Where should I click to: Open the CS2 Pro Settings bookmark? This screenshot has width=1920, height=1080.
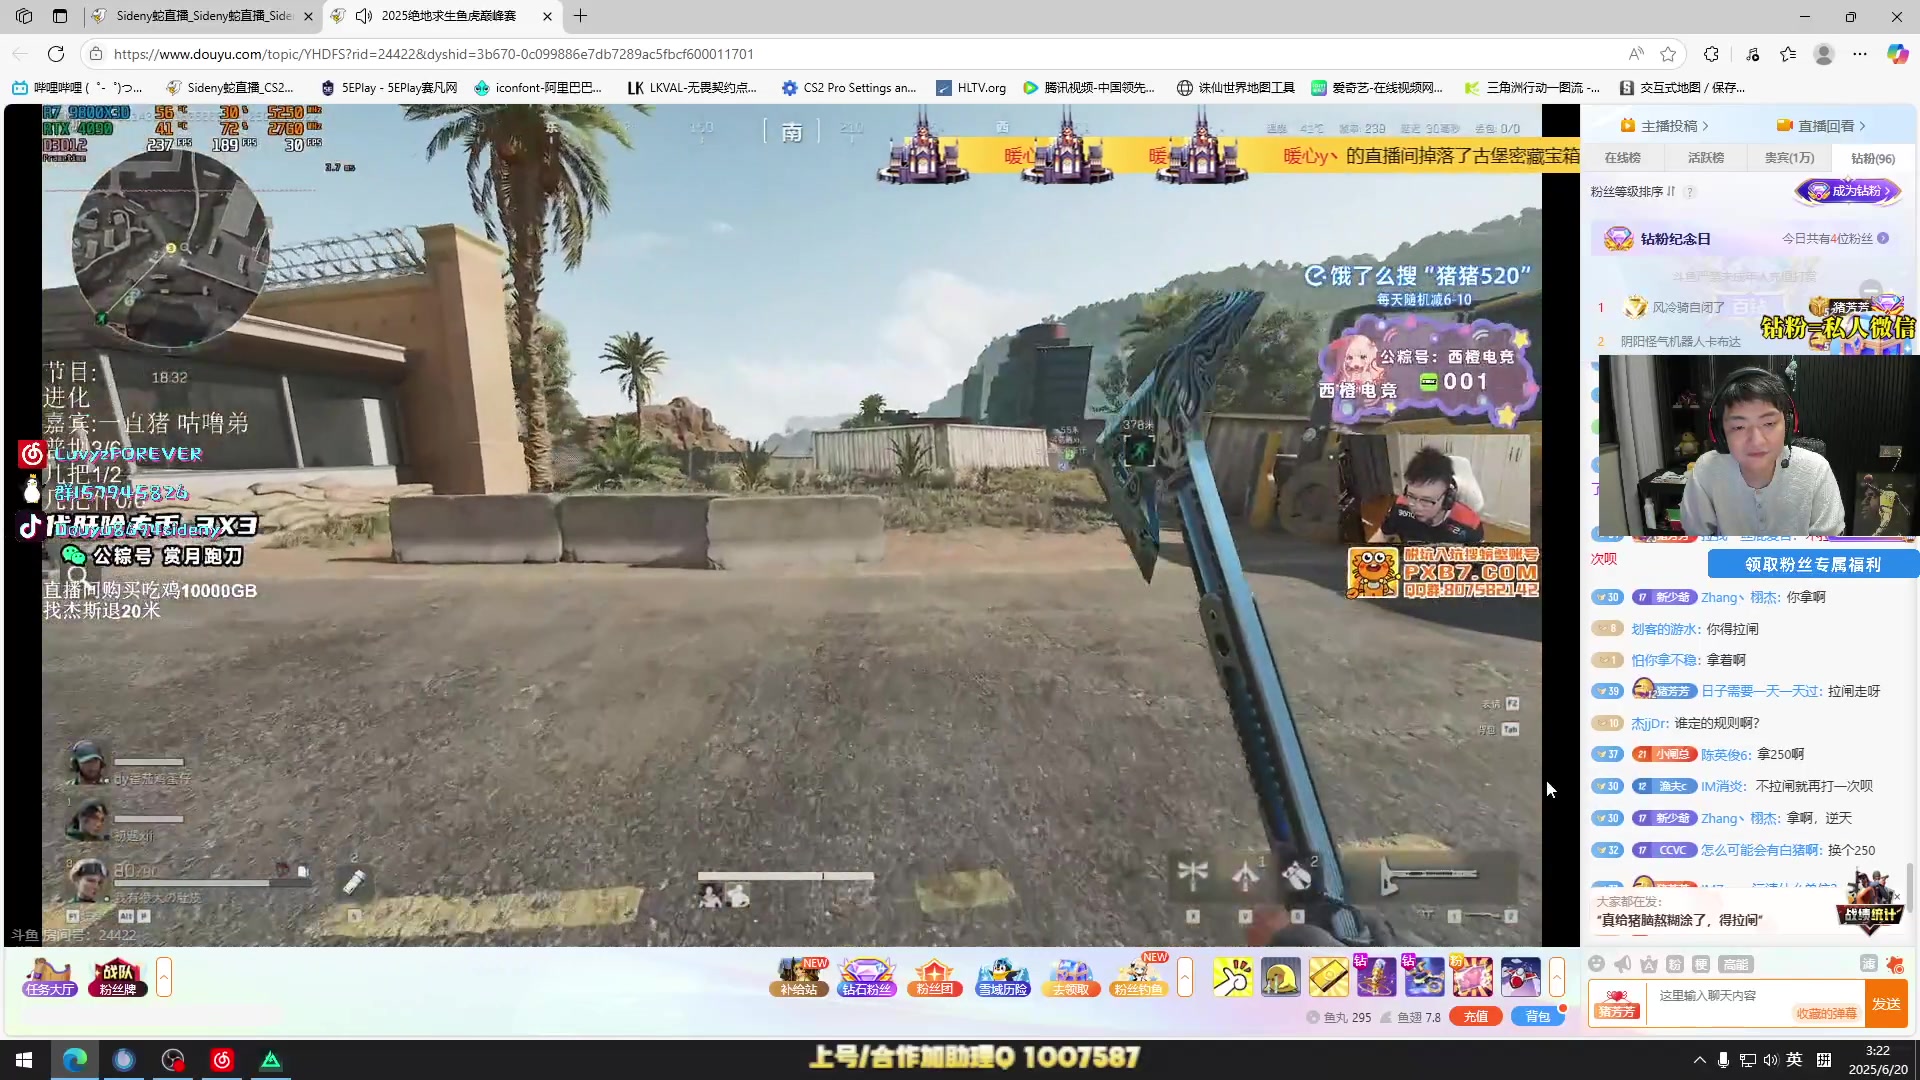(849, 88)
